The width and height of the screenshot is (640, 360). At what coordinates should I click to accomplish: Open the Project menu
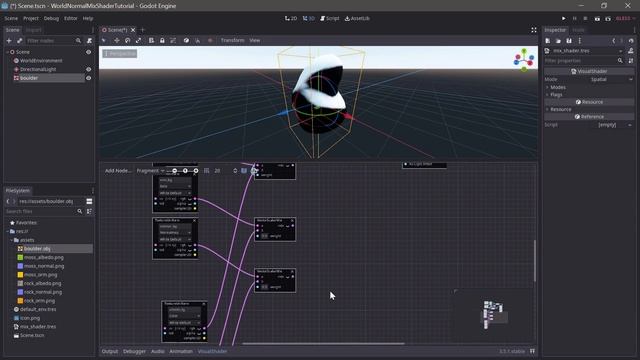tap(31, 18)
